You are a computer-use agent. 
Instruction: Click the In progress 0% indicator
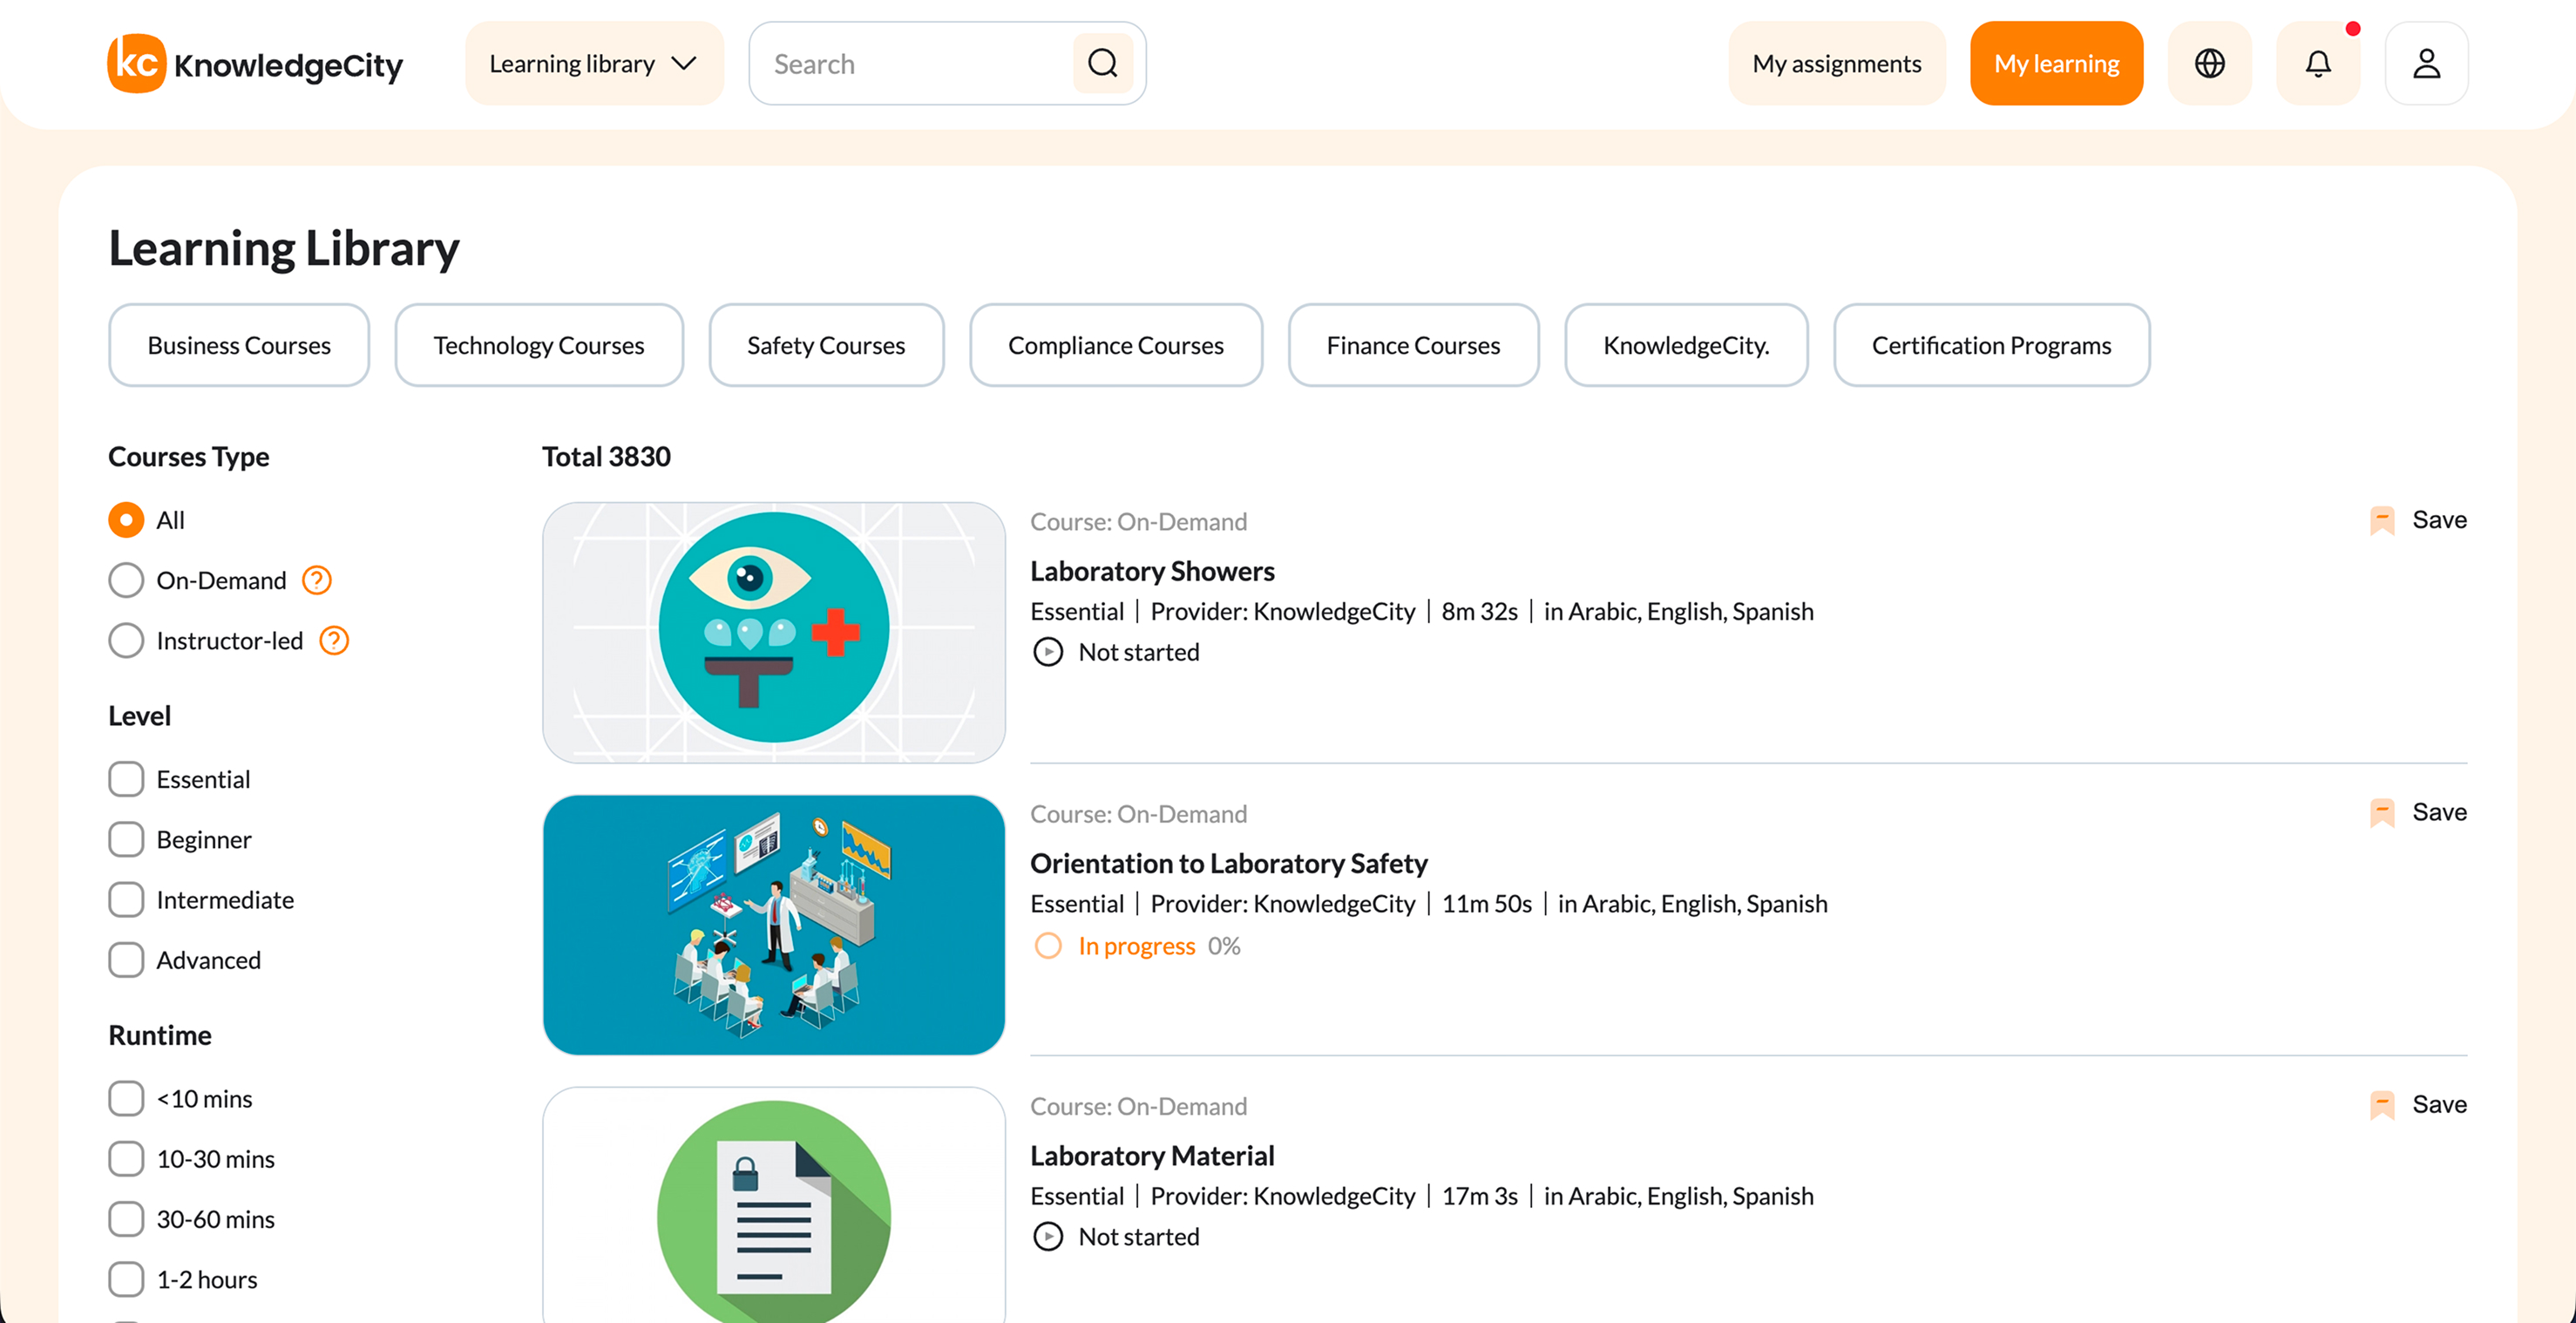1137,945
